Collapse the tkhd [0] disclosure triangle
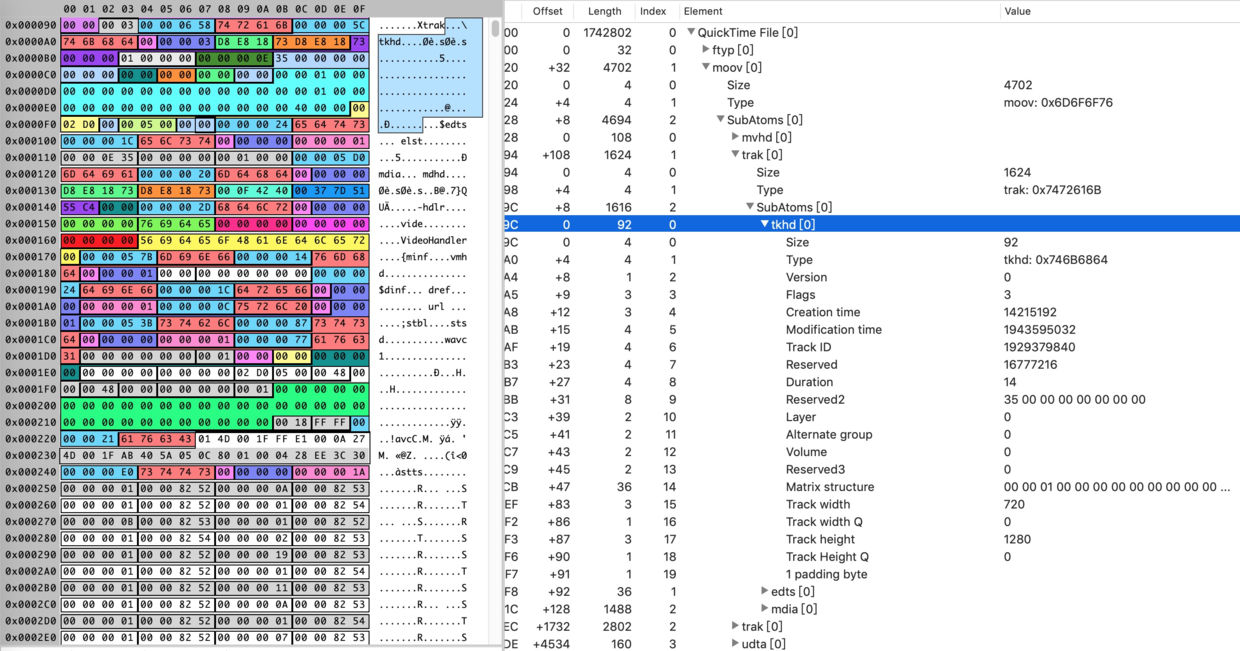Viewport: 1240px width, 651px height. pos(765,225)
